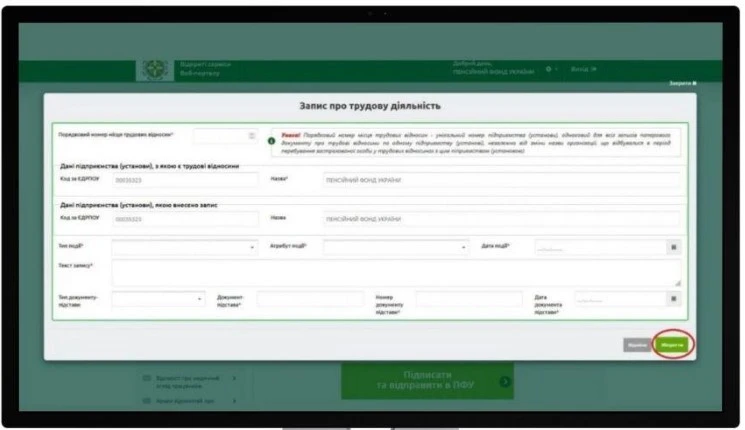The width and height of the screenshot is (745, 430).
Task: Click arrow icon on 'Підписати та відправити в ПФУ'
Action: point(505,383)
